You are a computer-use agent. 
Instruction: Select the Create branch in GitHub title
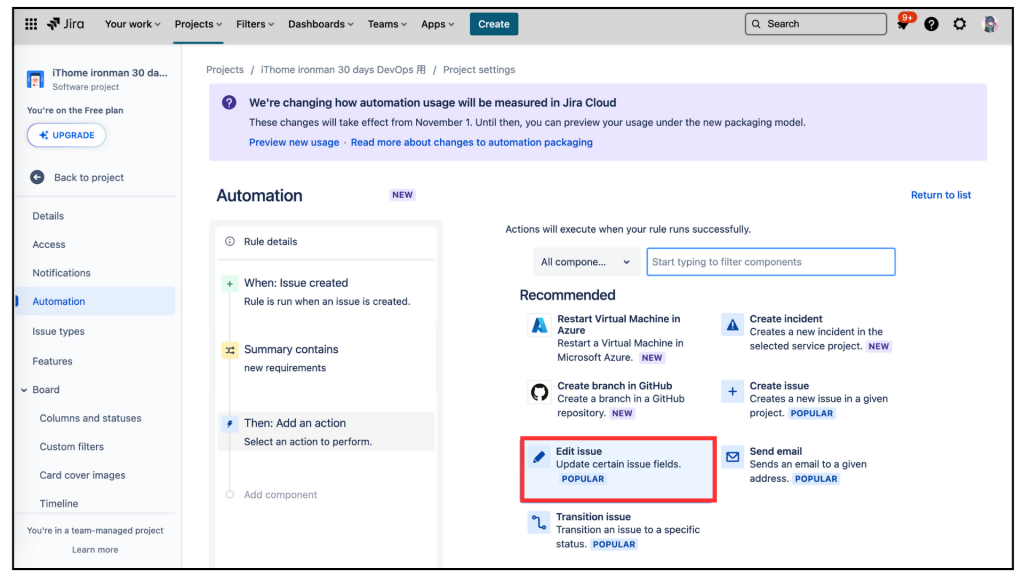(615, 386)
